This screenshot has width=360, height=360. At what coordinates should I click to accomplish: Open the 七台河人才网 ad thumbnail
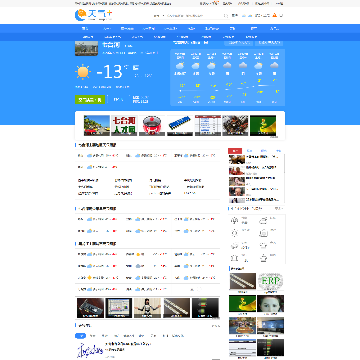124,125
